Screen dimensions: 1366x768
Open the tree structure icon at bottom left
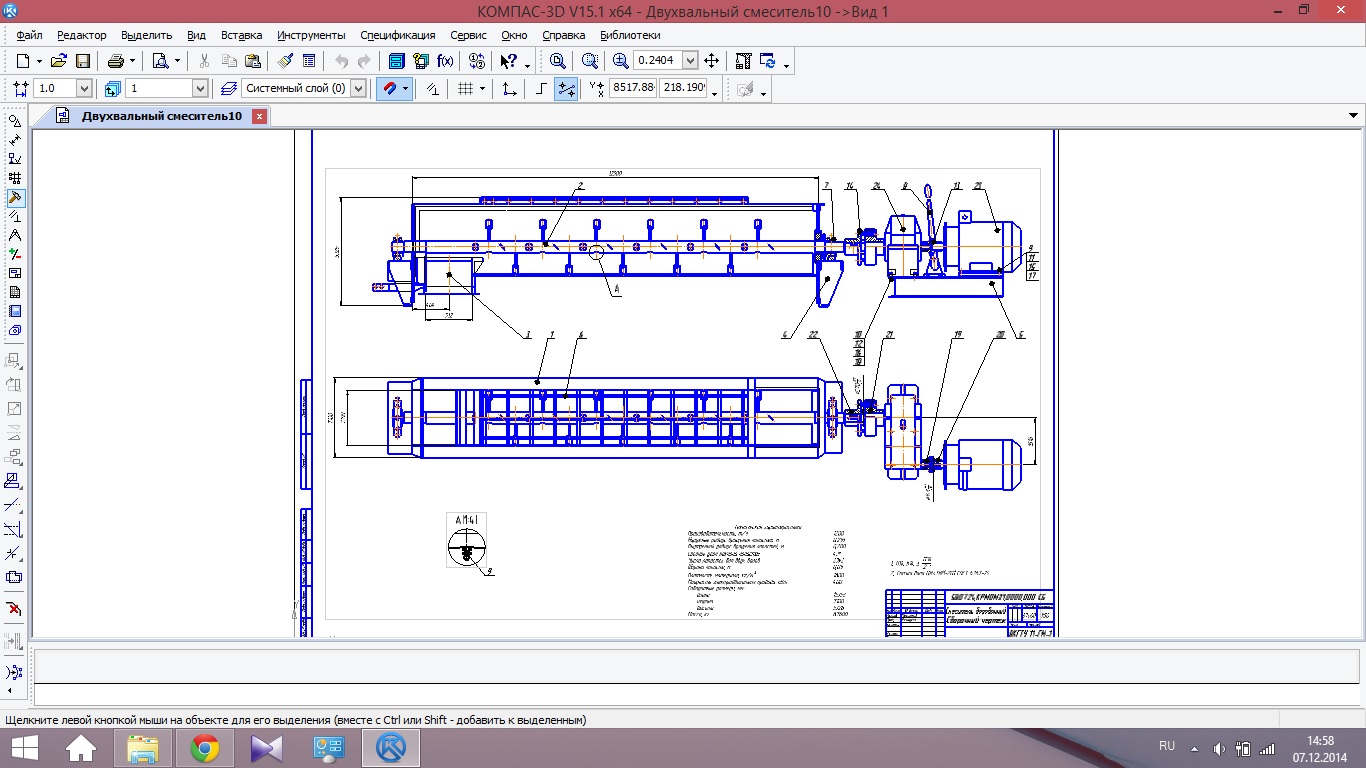[x=14, y=671]
